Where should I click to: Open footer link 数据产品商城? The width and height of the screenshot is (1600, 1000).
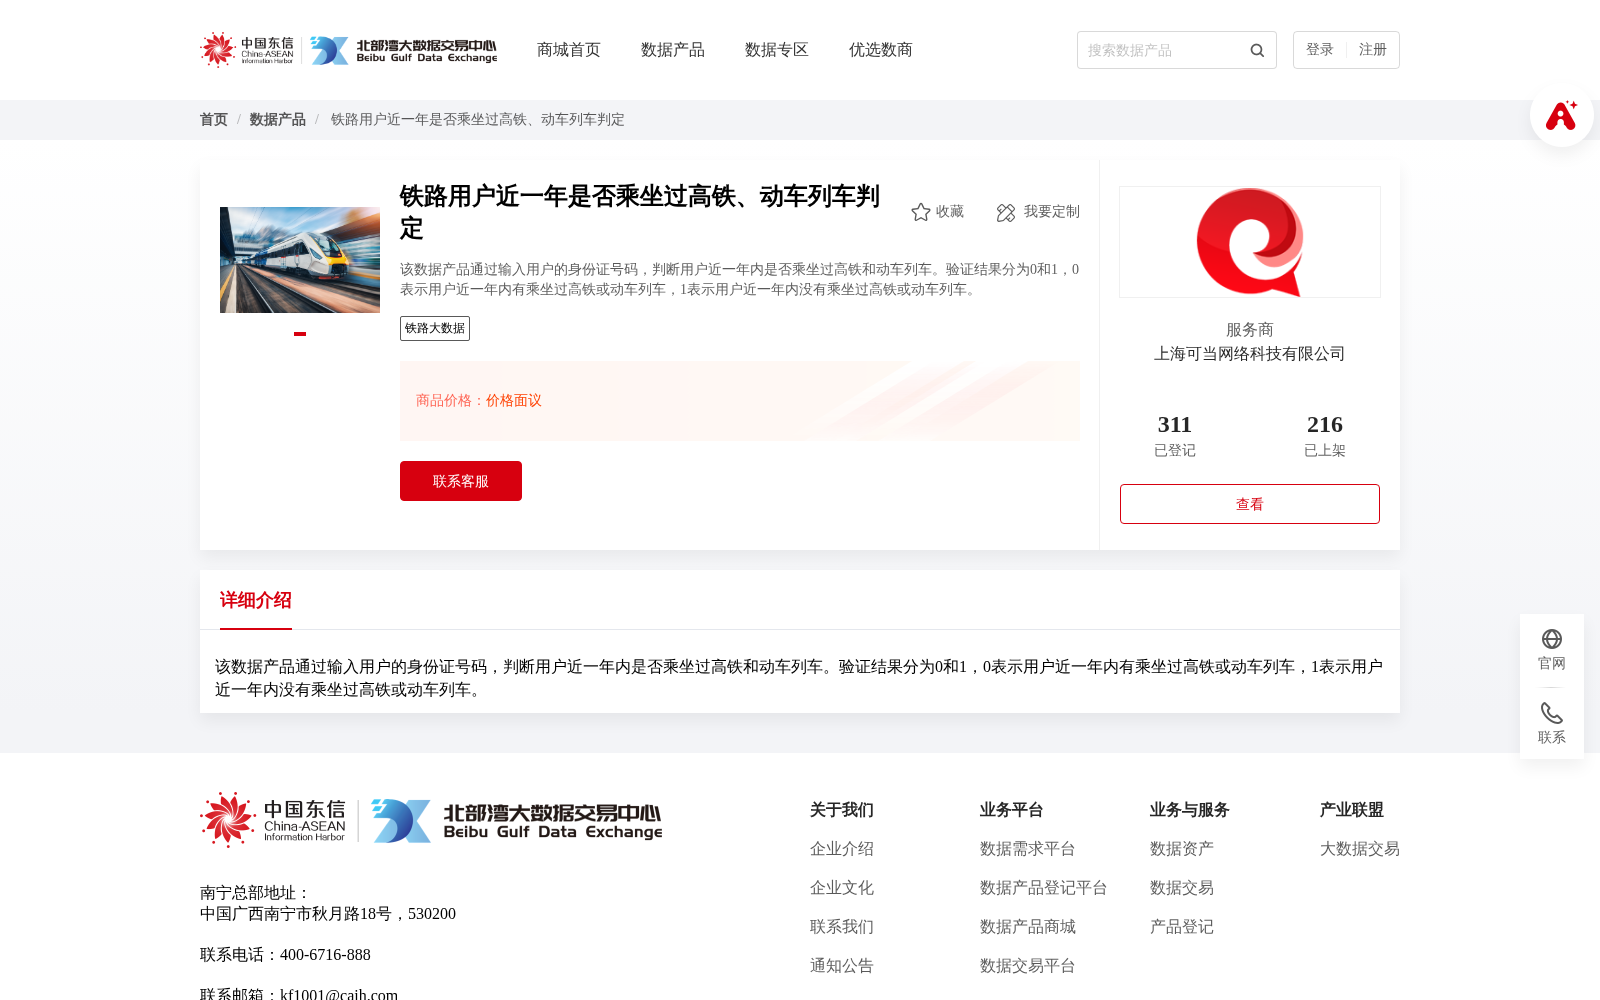coord(1028,927)
